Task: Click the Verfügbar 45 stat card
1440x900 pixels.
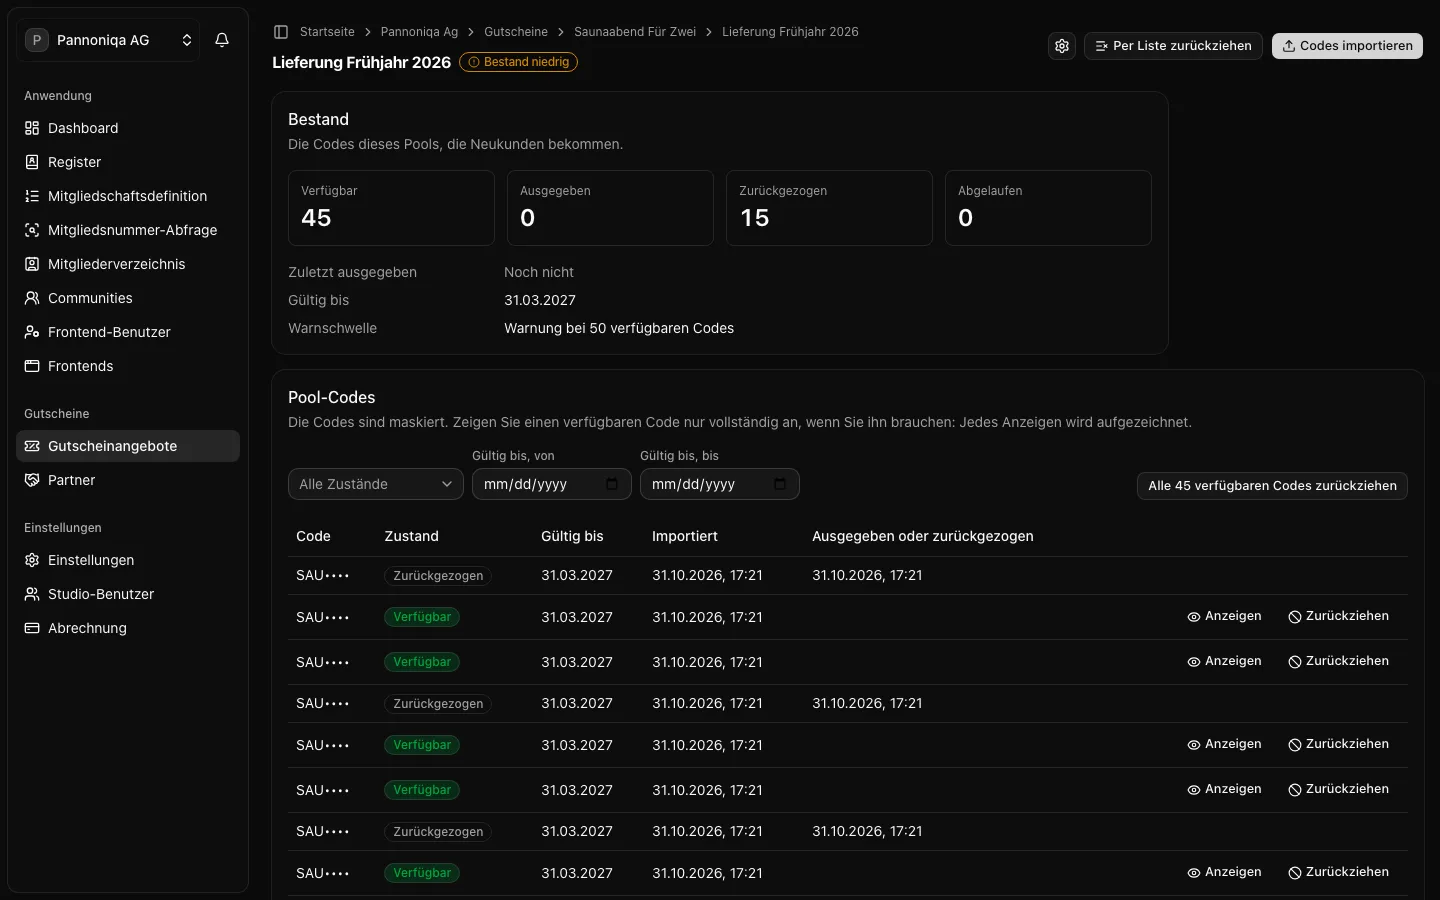Action: tap(391, 208)
